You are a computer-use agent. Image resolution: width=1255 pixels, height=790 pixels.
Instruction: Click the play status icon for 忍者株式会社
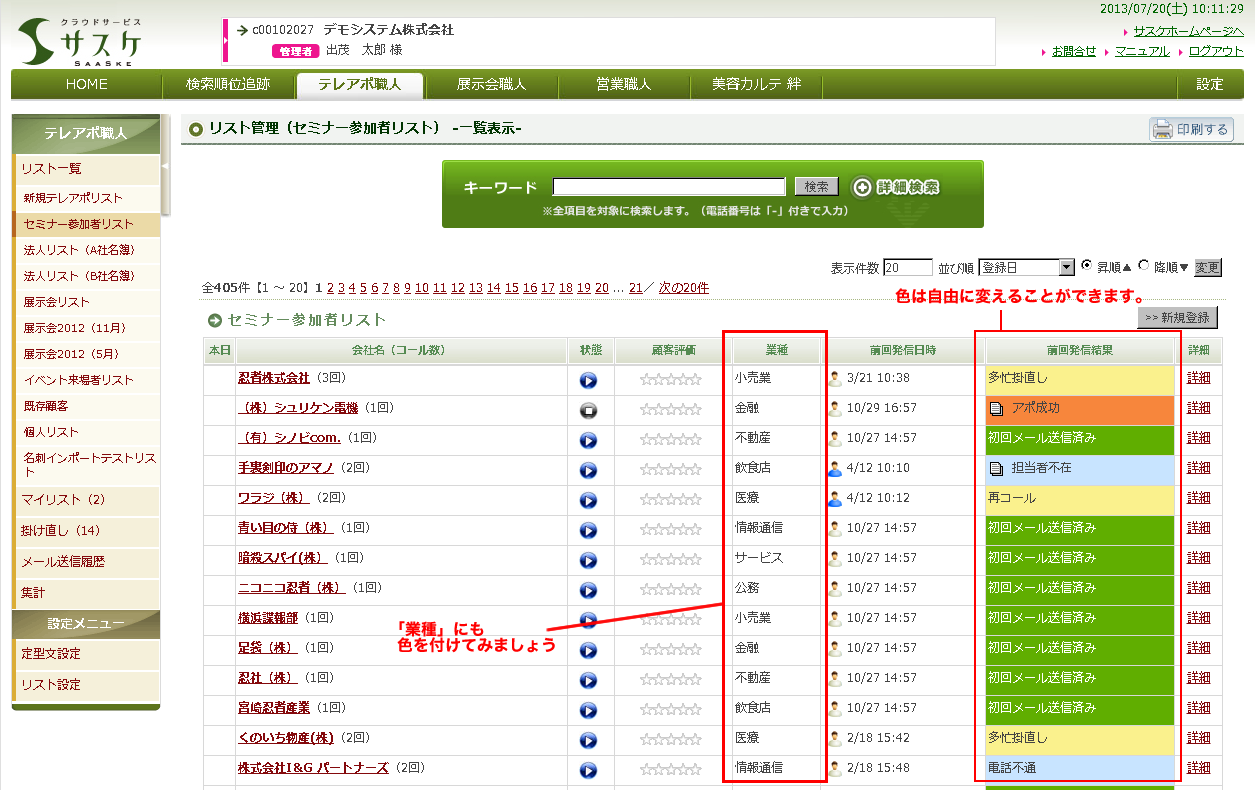(588, 380)
